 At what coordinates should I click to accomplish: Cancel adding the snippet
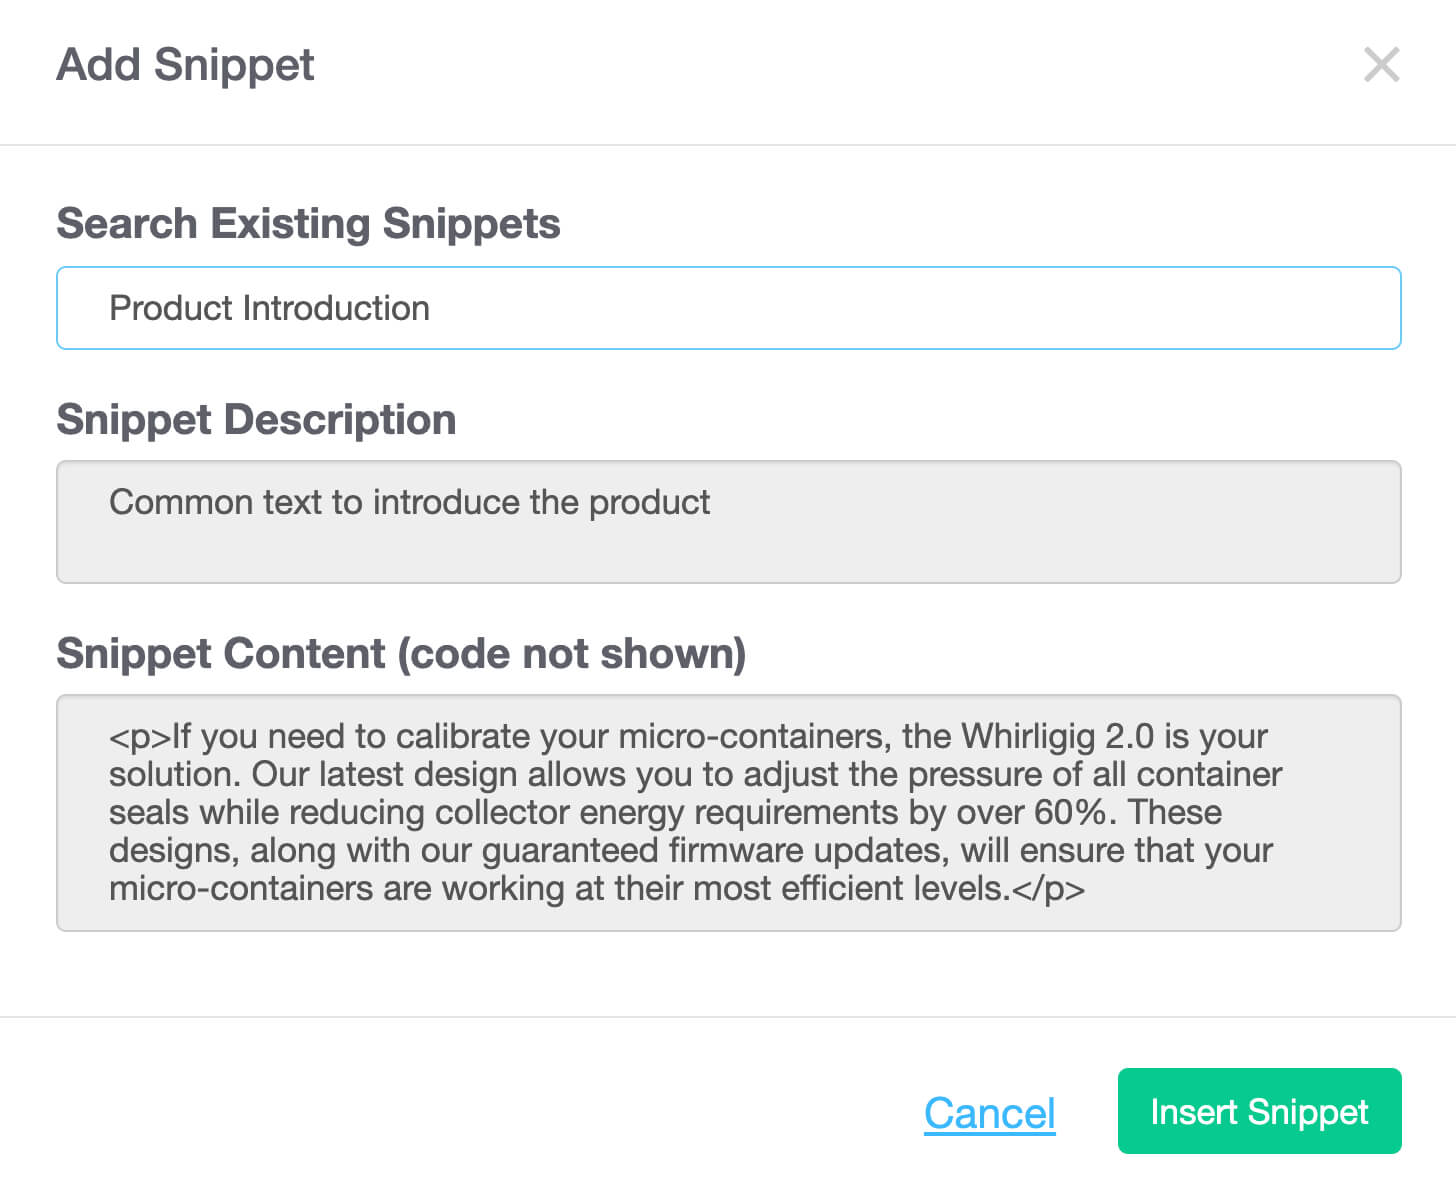(x=989, y=1111)
